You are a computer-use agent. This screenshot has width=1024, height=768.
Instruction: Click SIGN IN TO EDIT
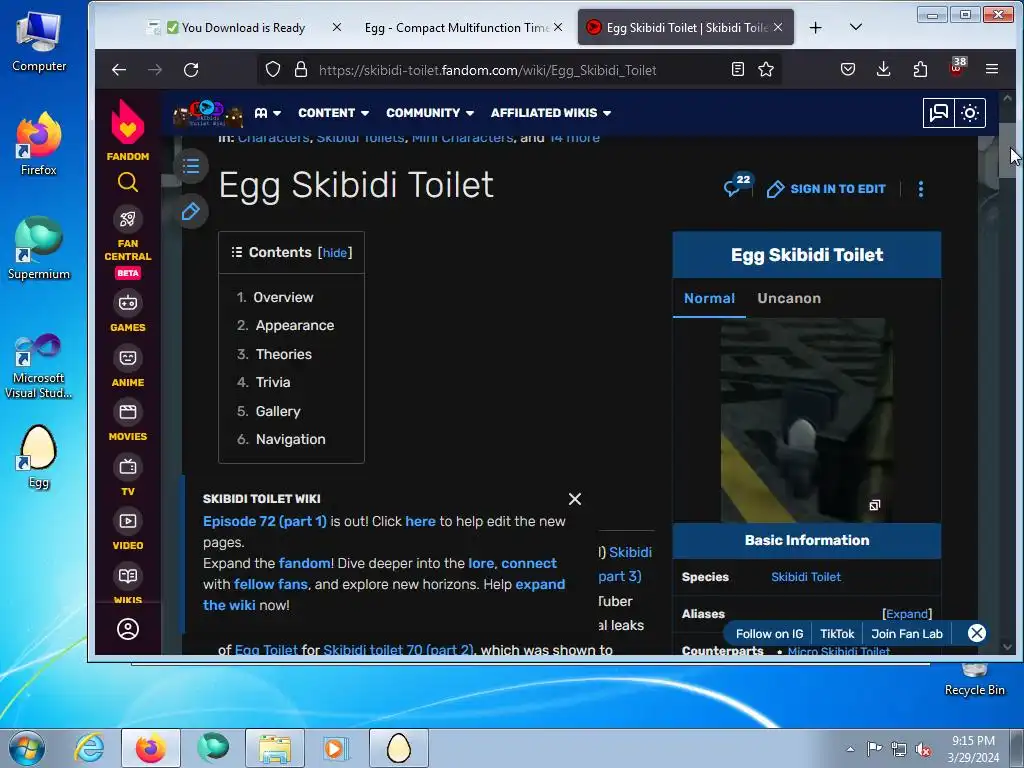coord(826,189)
